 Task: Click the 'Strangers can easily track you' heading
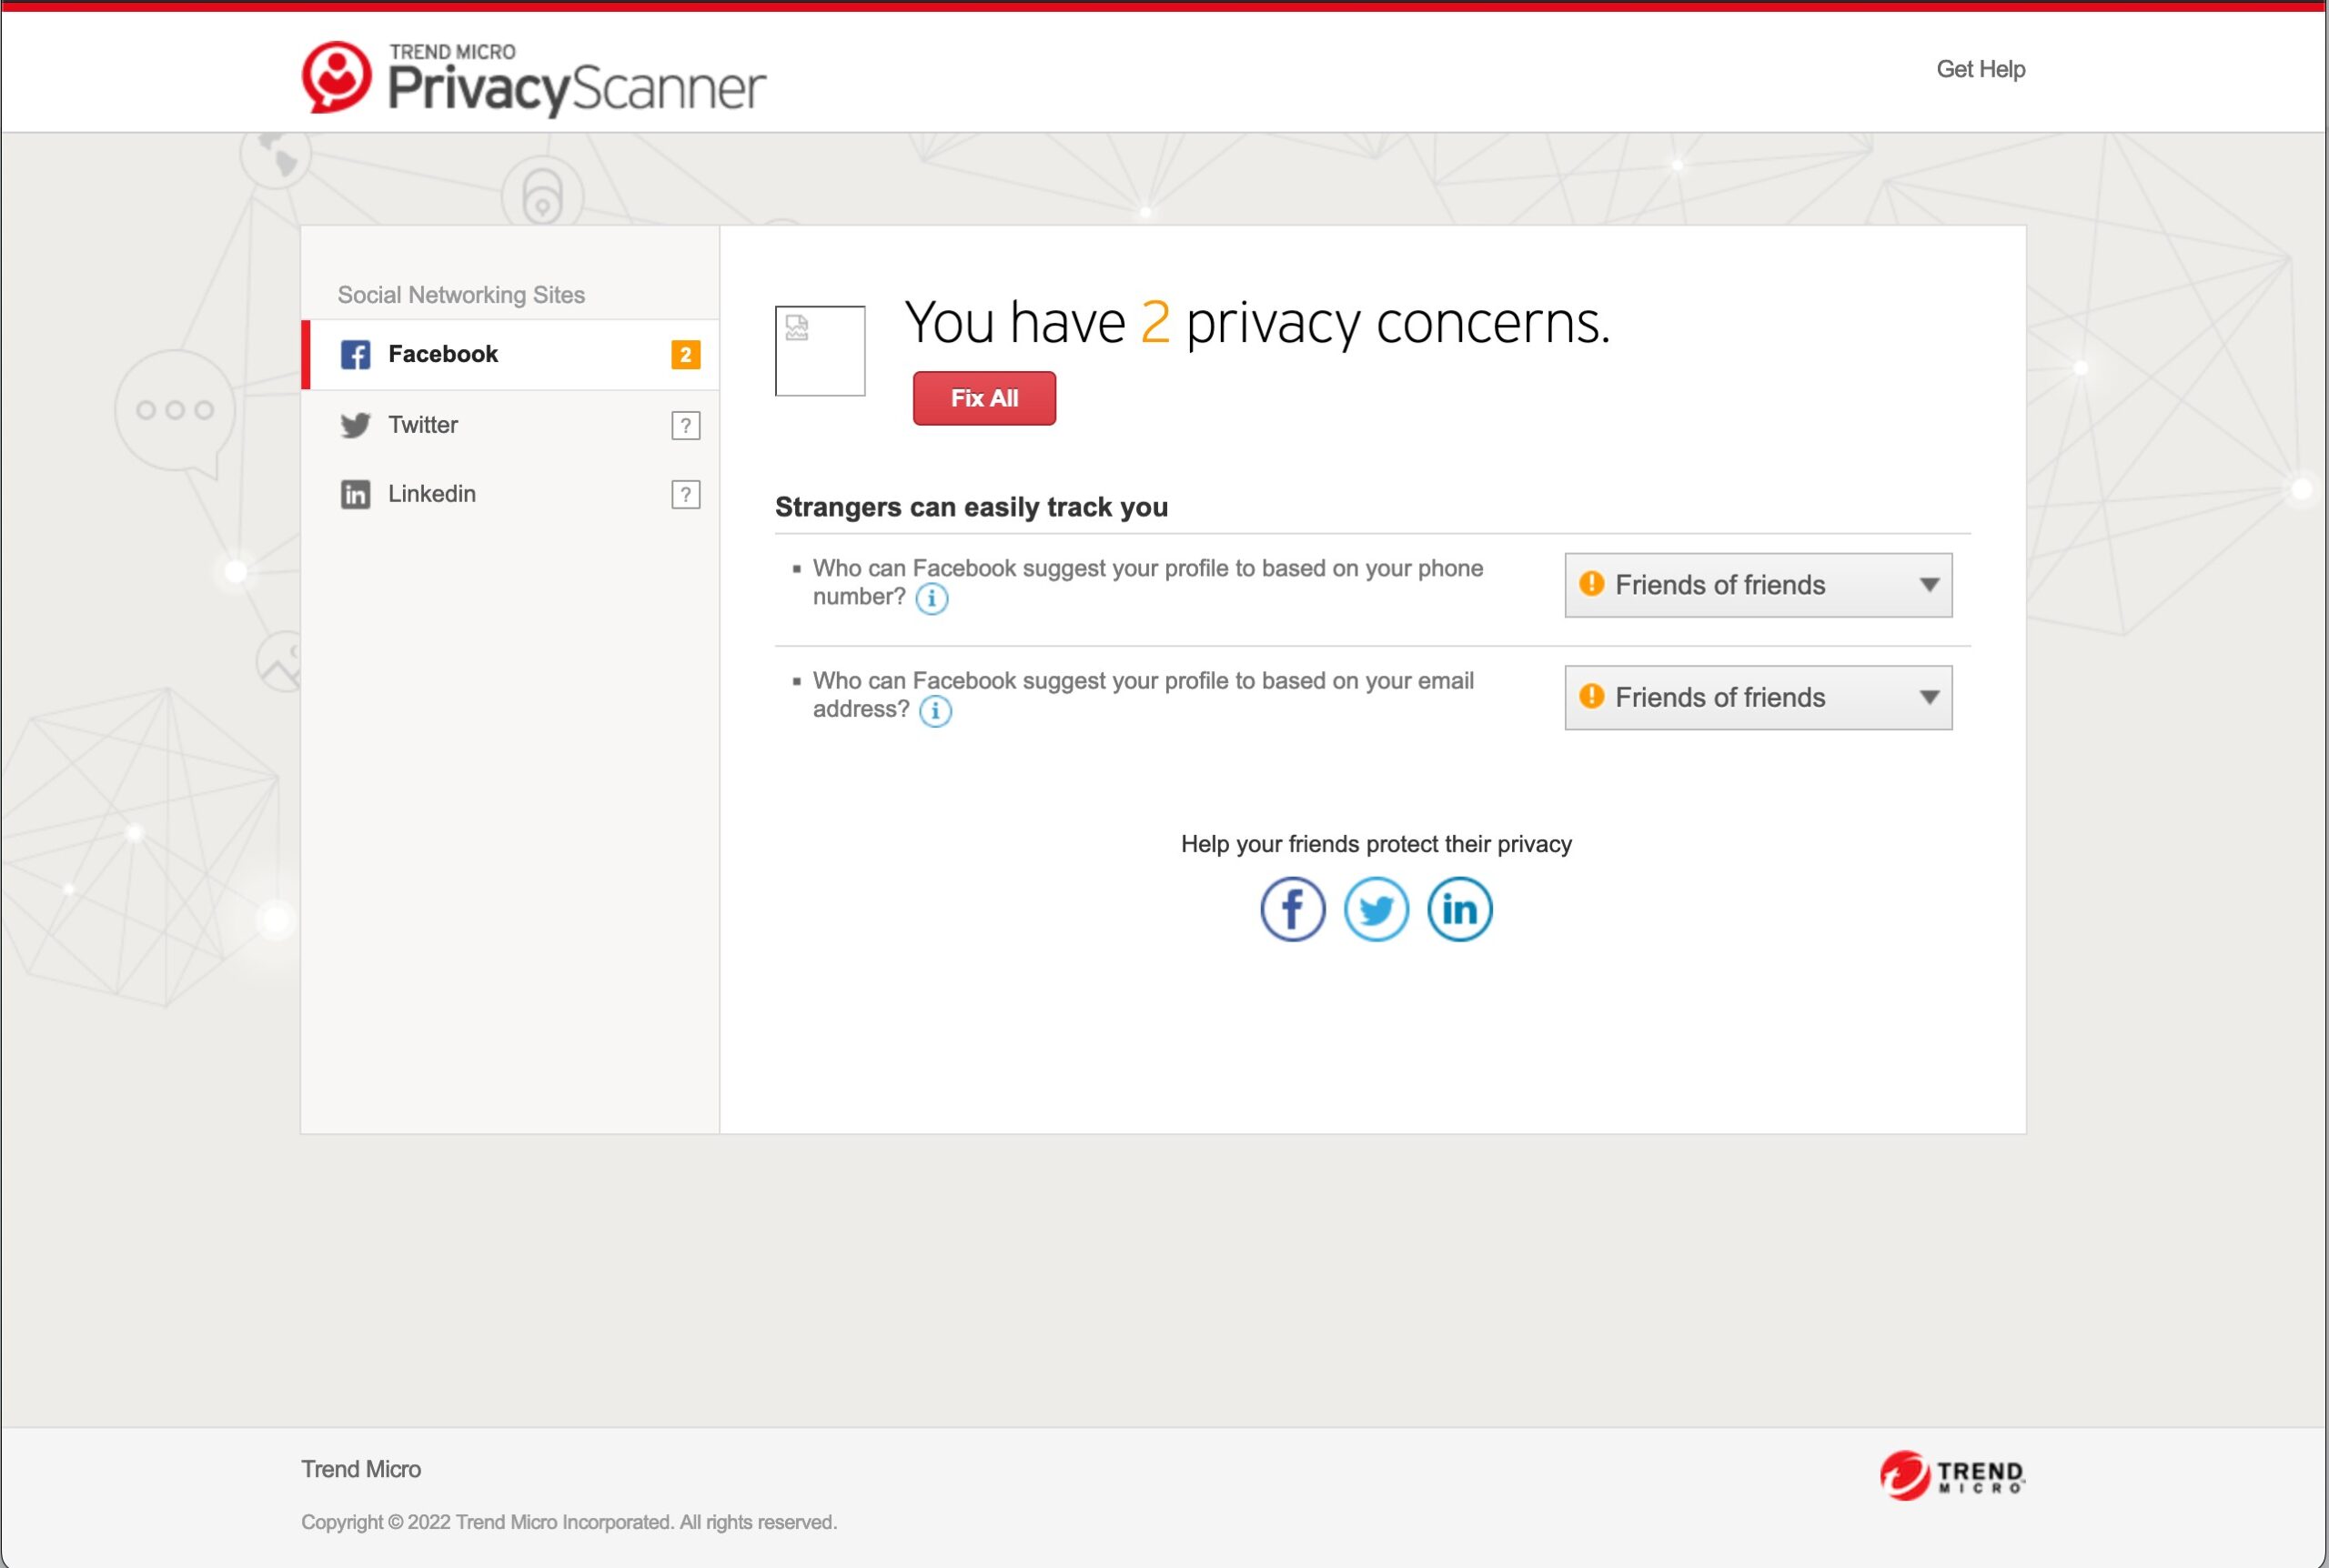click(x=971, y=507)
